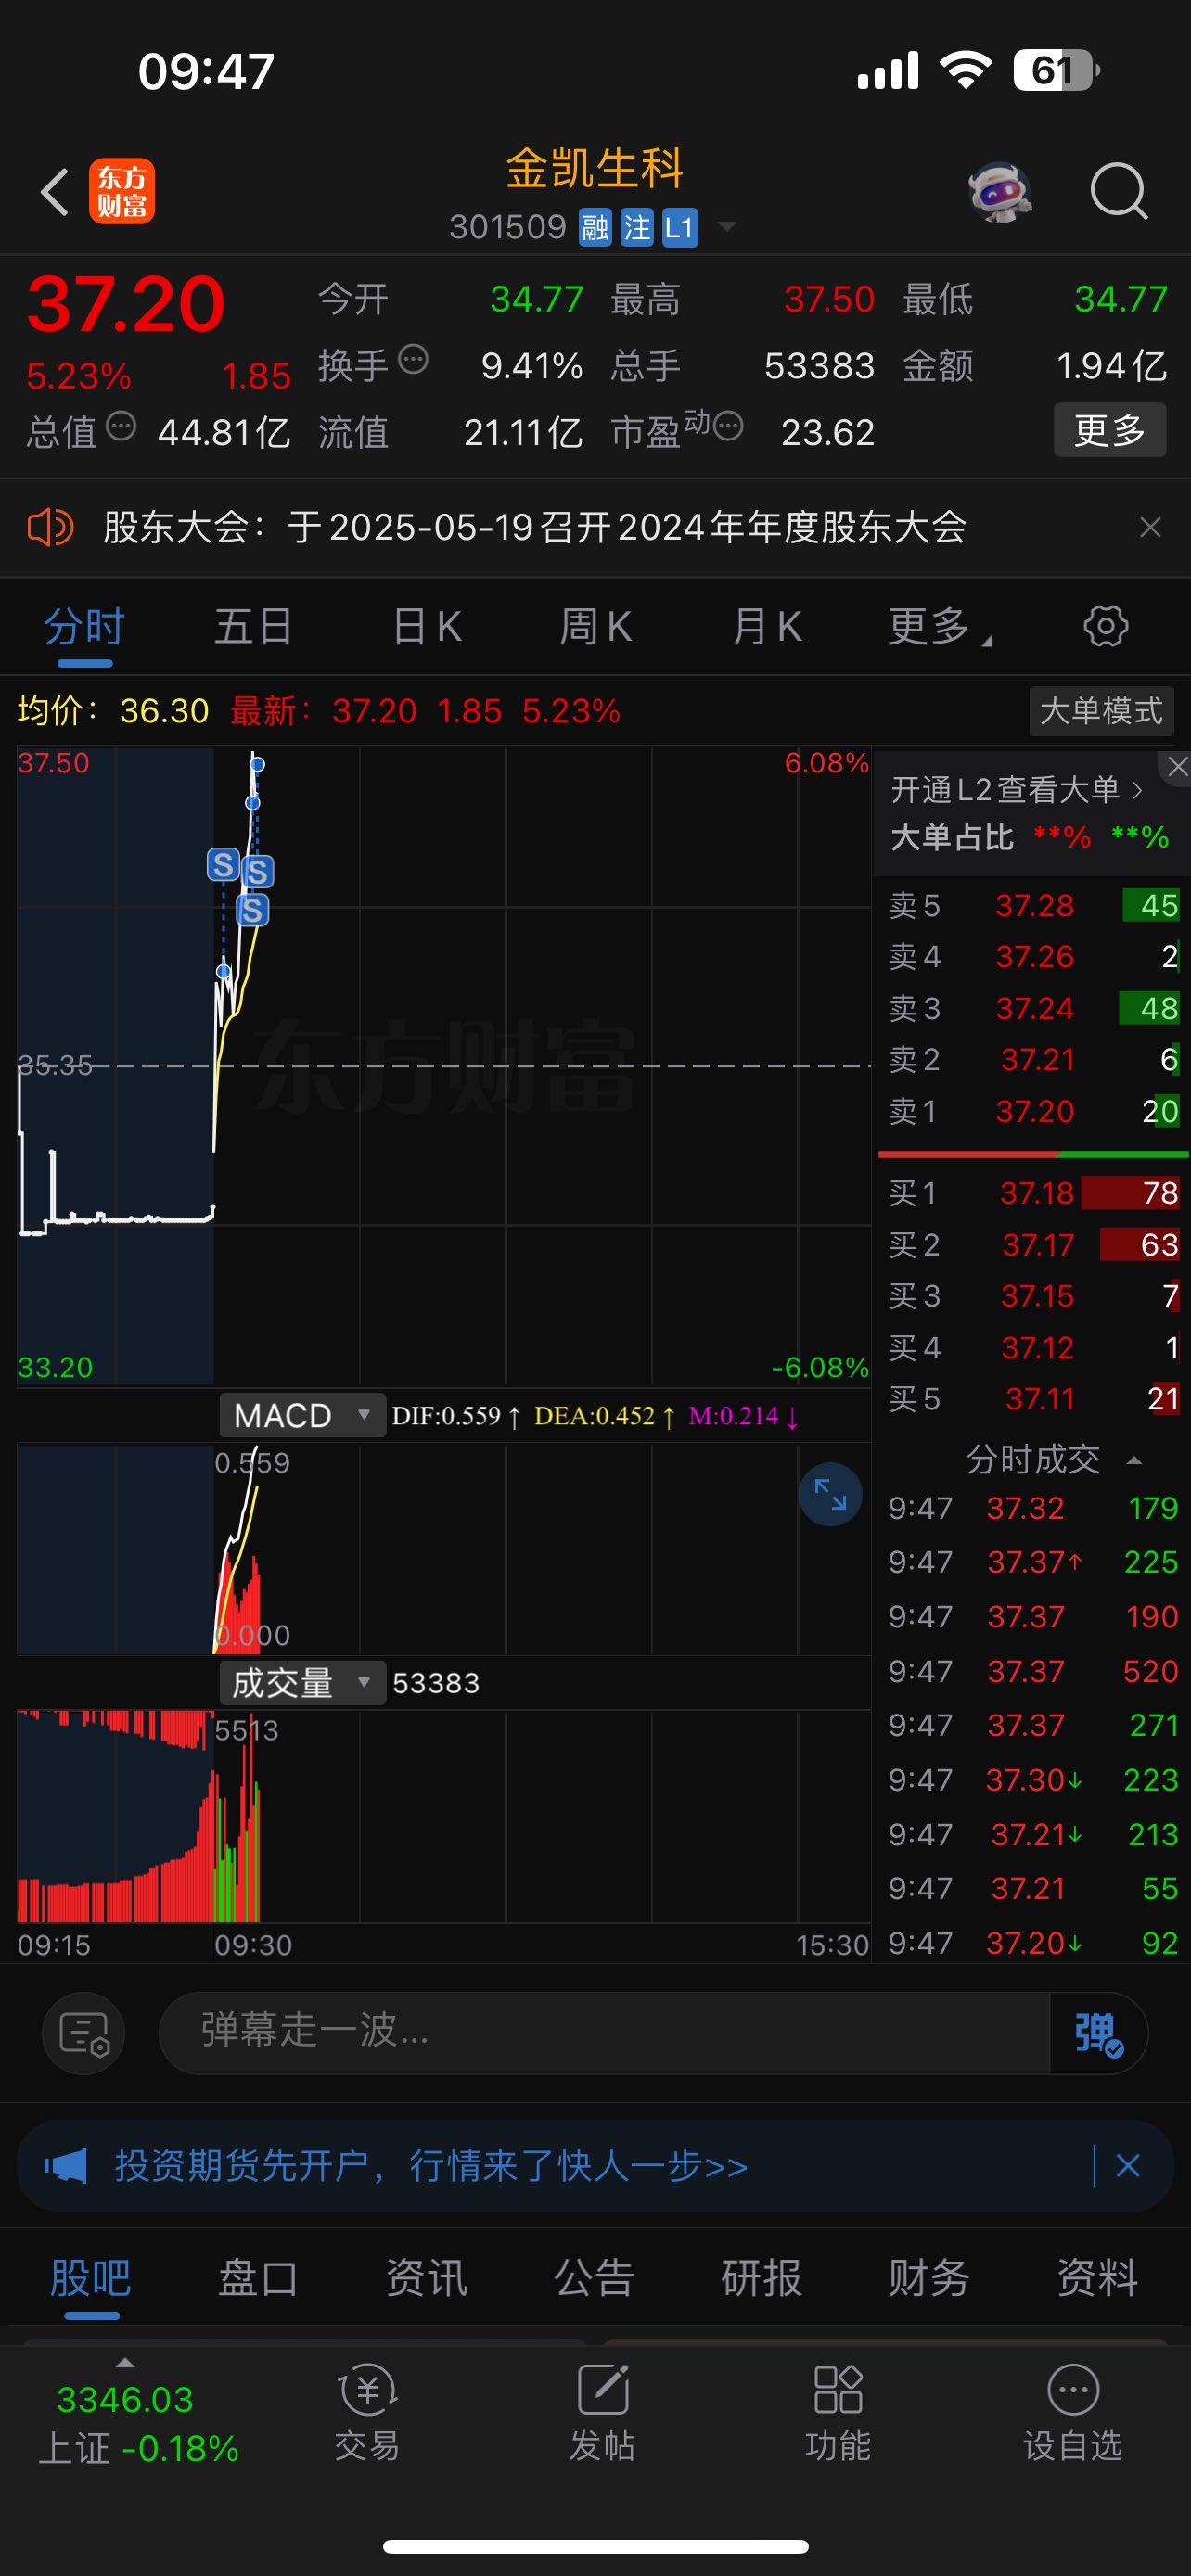This screenshot has height=2576, width=1191.
Task: Select 买5 order row at 37.11
Action: [1032, 1399]
